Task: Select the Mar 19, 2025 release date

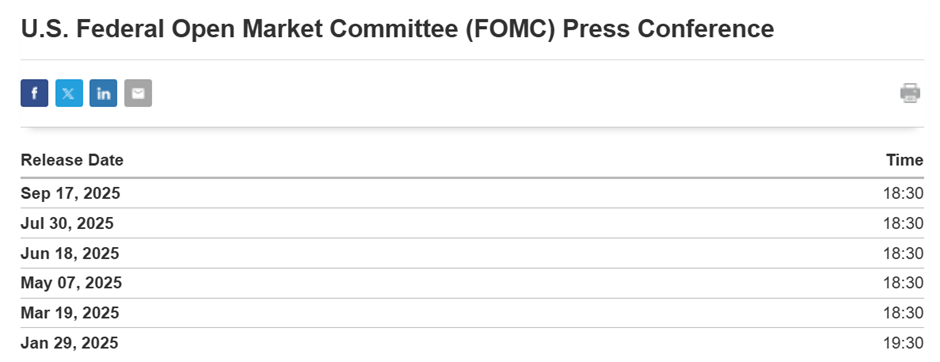Action: [x=70, y=312]
